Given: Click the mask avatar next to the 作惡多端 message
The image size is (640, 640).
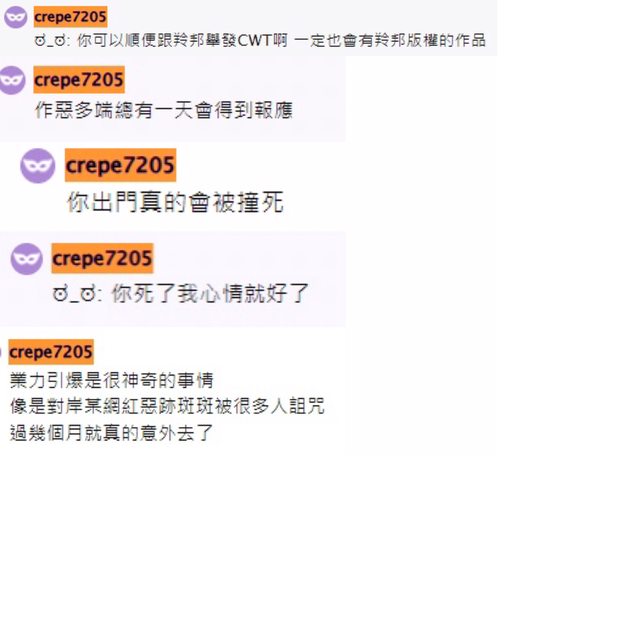Looking at the screenshot, I should (11, 80).
